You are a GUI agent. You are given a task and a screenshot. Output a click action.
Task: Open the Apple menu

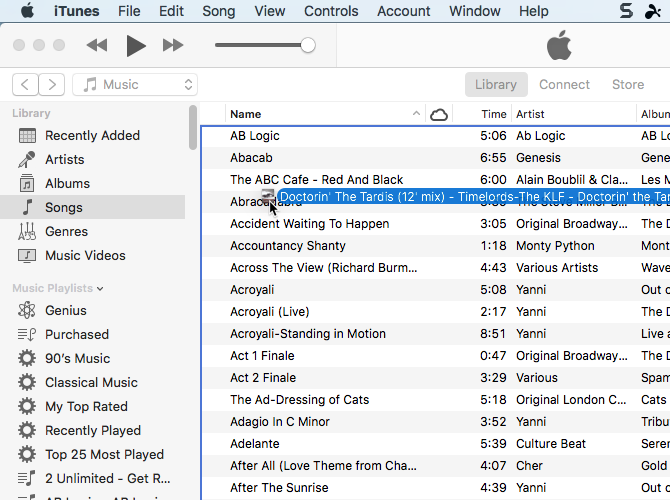[27, 11]
